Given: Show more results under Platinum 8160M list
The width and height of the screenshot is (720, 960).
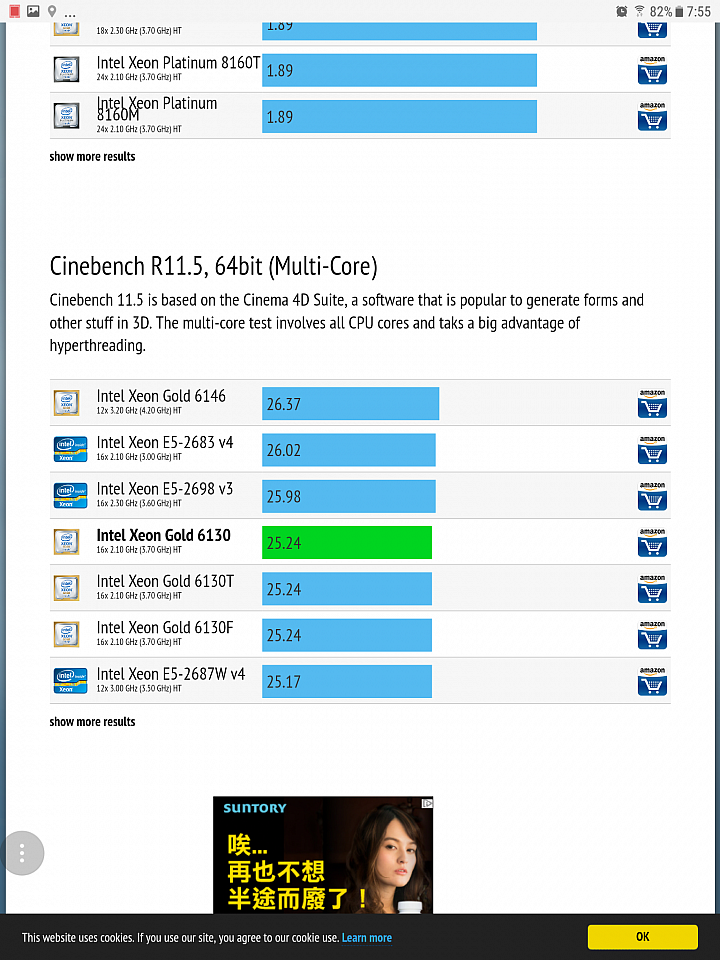Looking at the screenshot, I should [92, 157].
